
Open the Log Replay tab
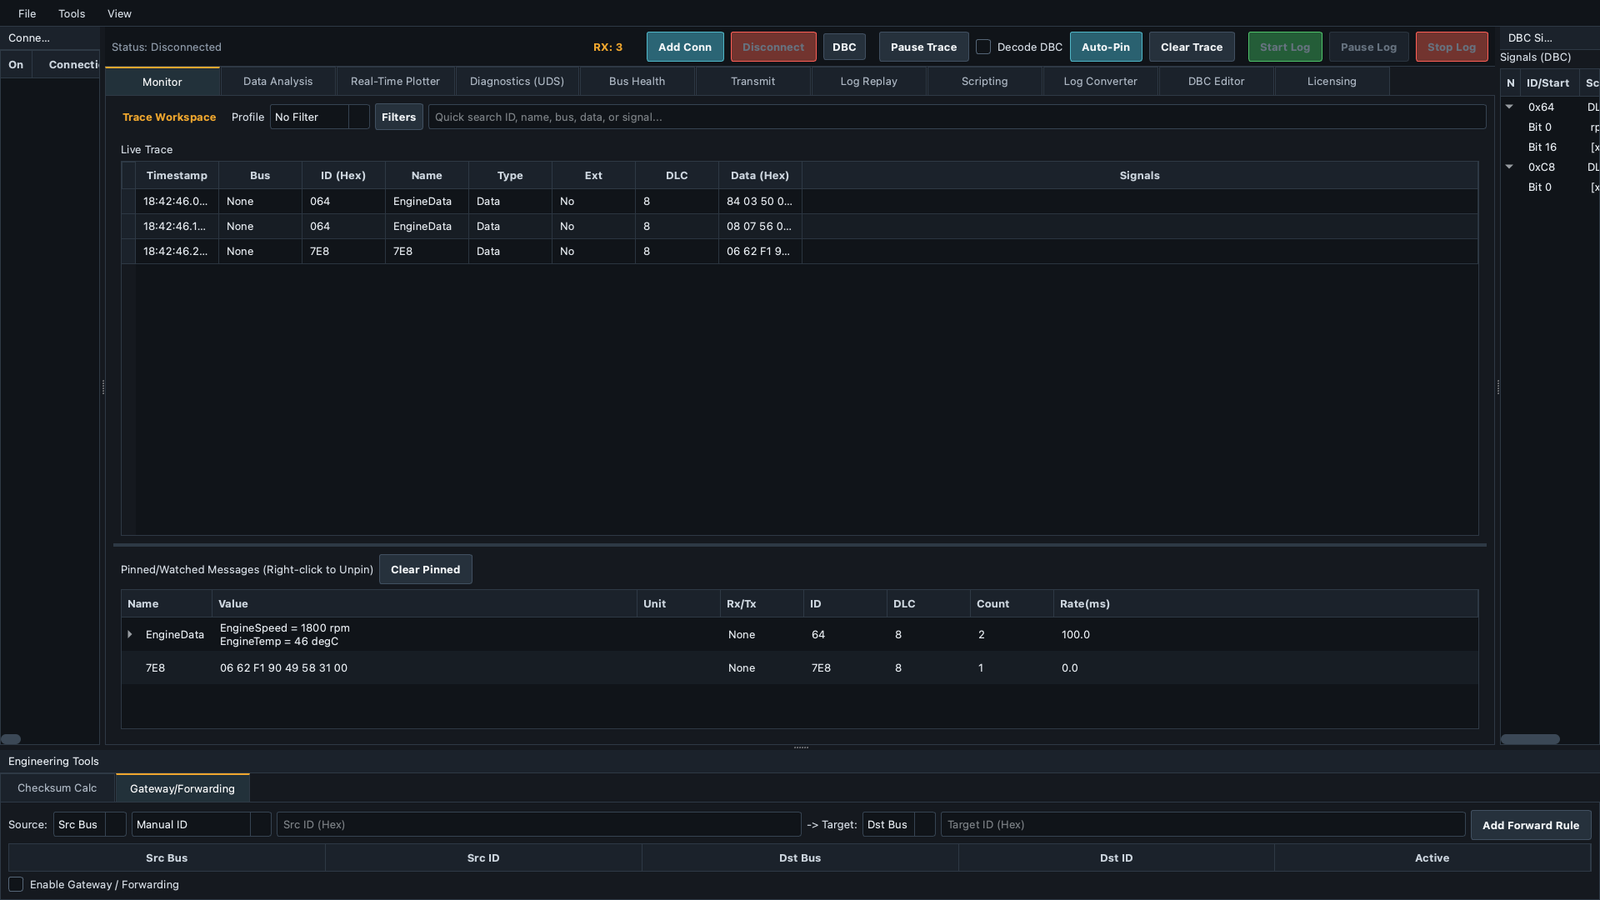pyautogui.click(x=869, y=82)
